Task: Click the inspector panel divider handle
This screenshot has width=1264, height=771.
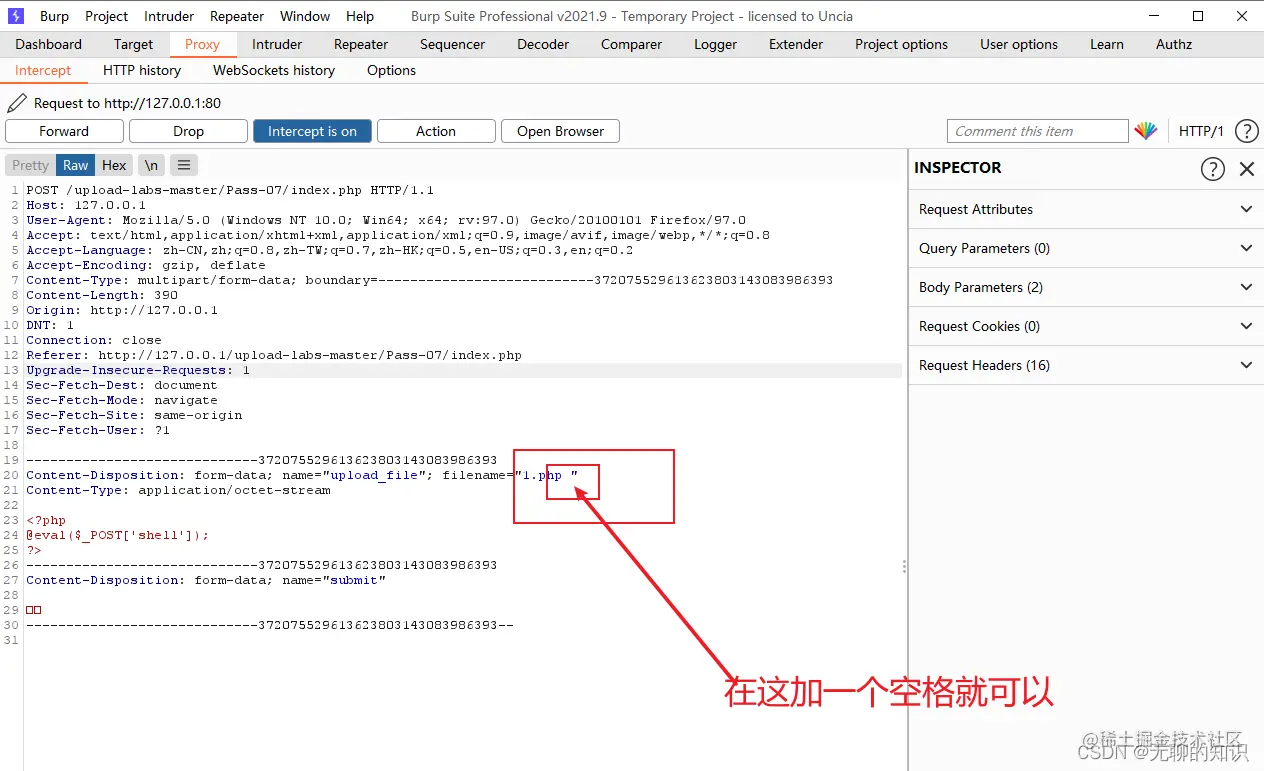Action: tap(904, 566)
